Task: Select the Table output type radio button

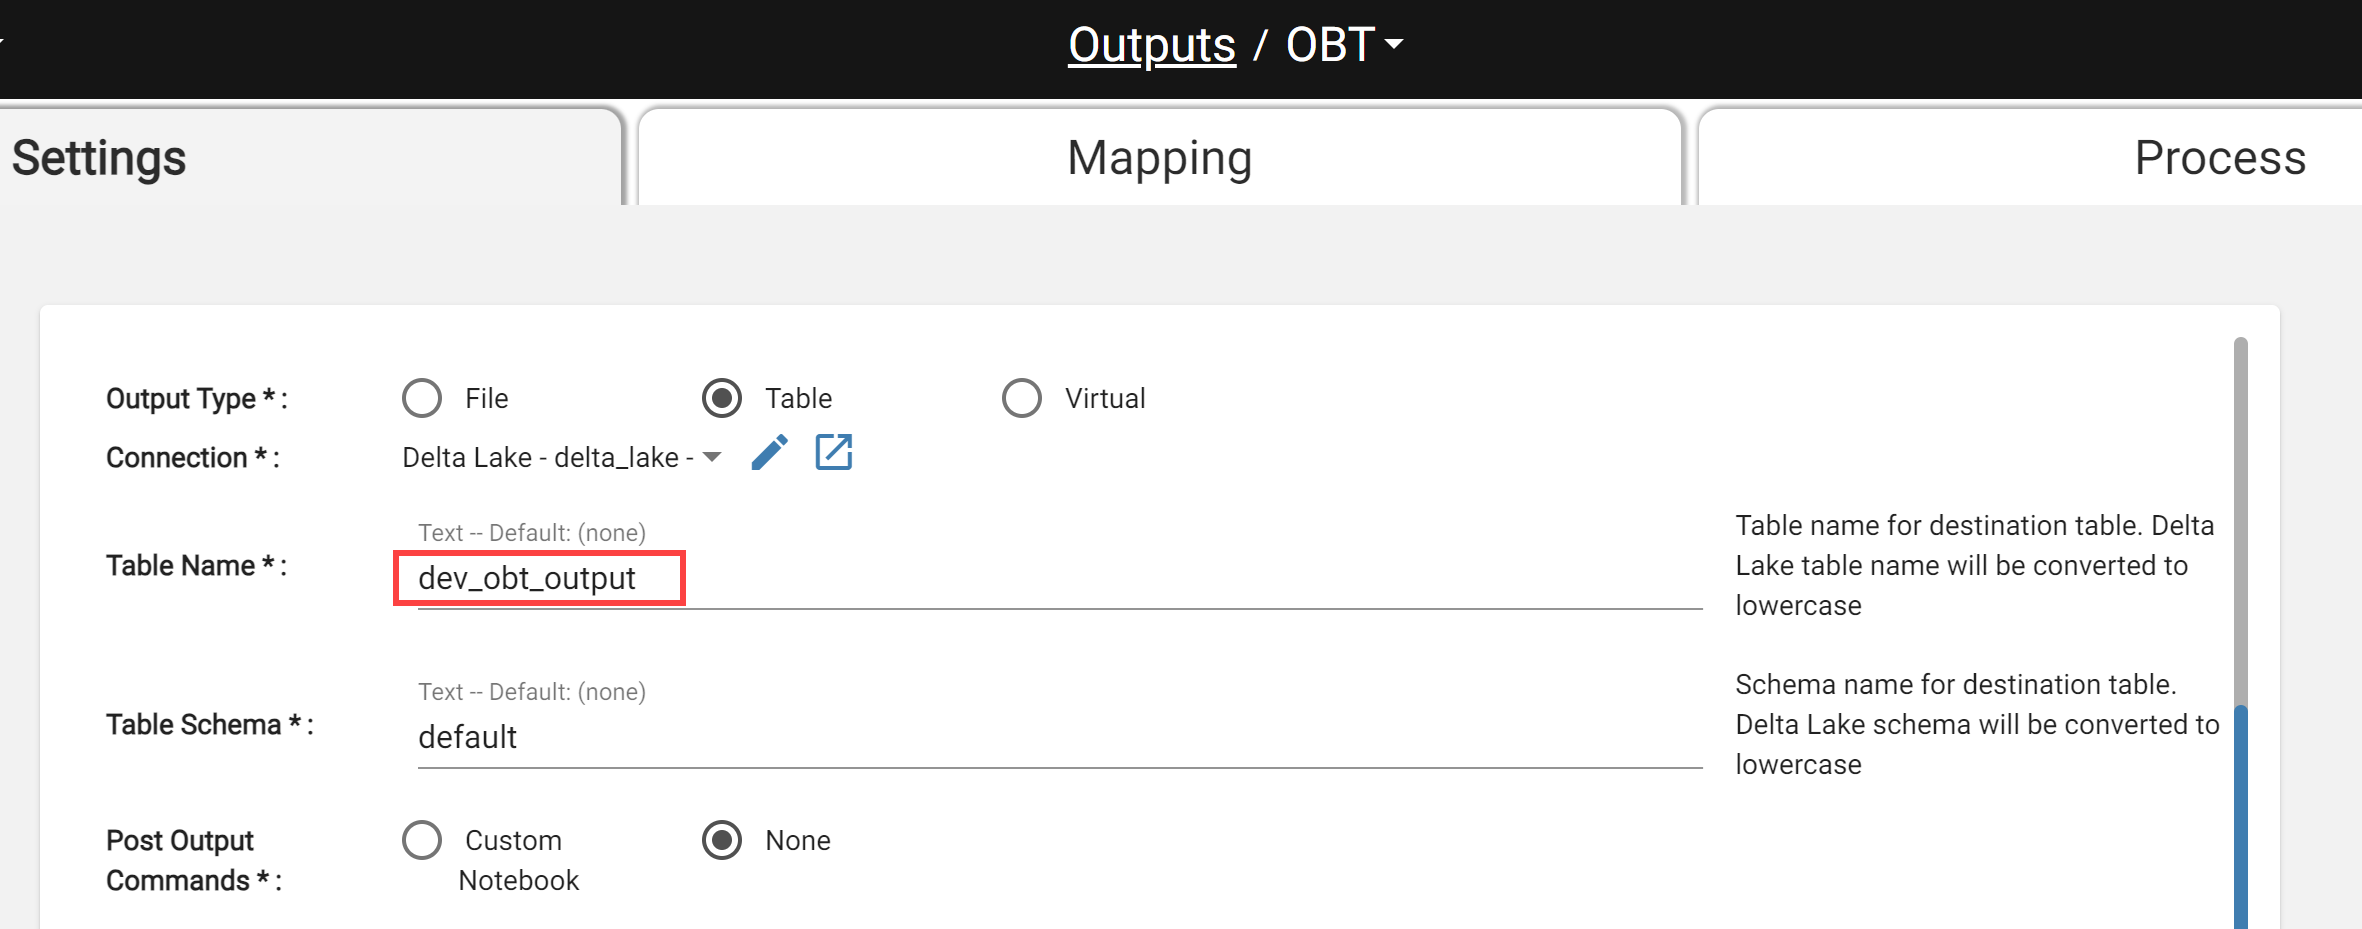Action: (x=722, y=398)
